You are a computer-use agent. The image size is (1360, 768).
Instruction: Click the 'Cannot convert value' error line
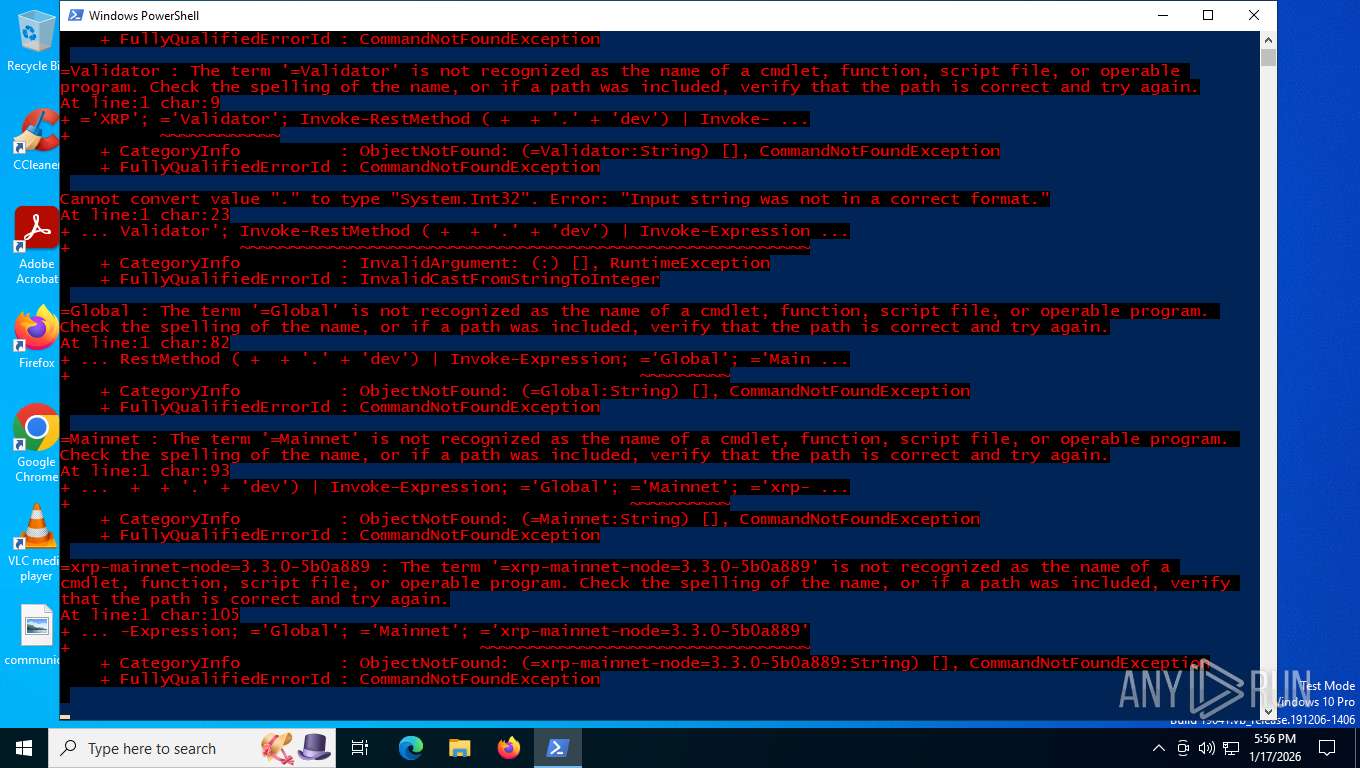click(555, 199)
